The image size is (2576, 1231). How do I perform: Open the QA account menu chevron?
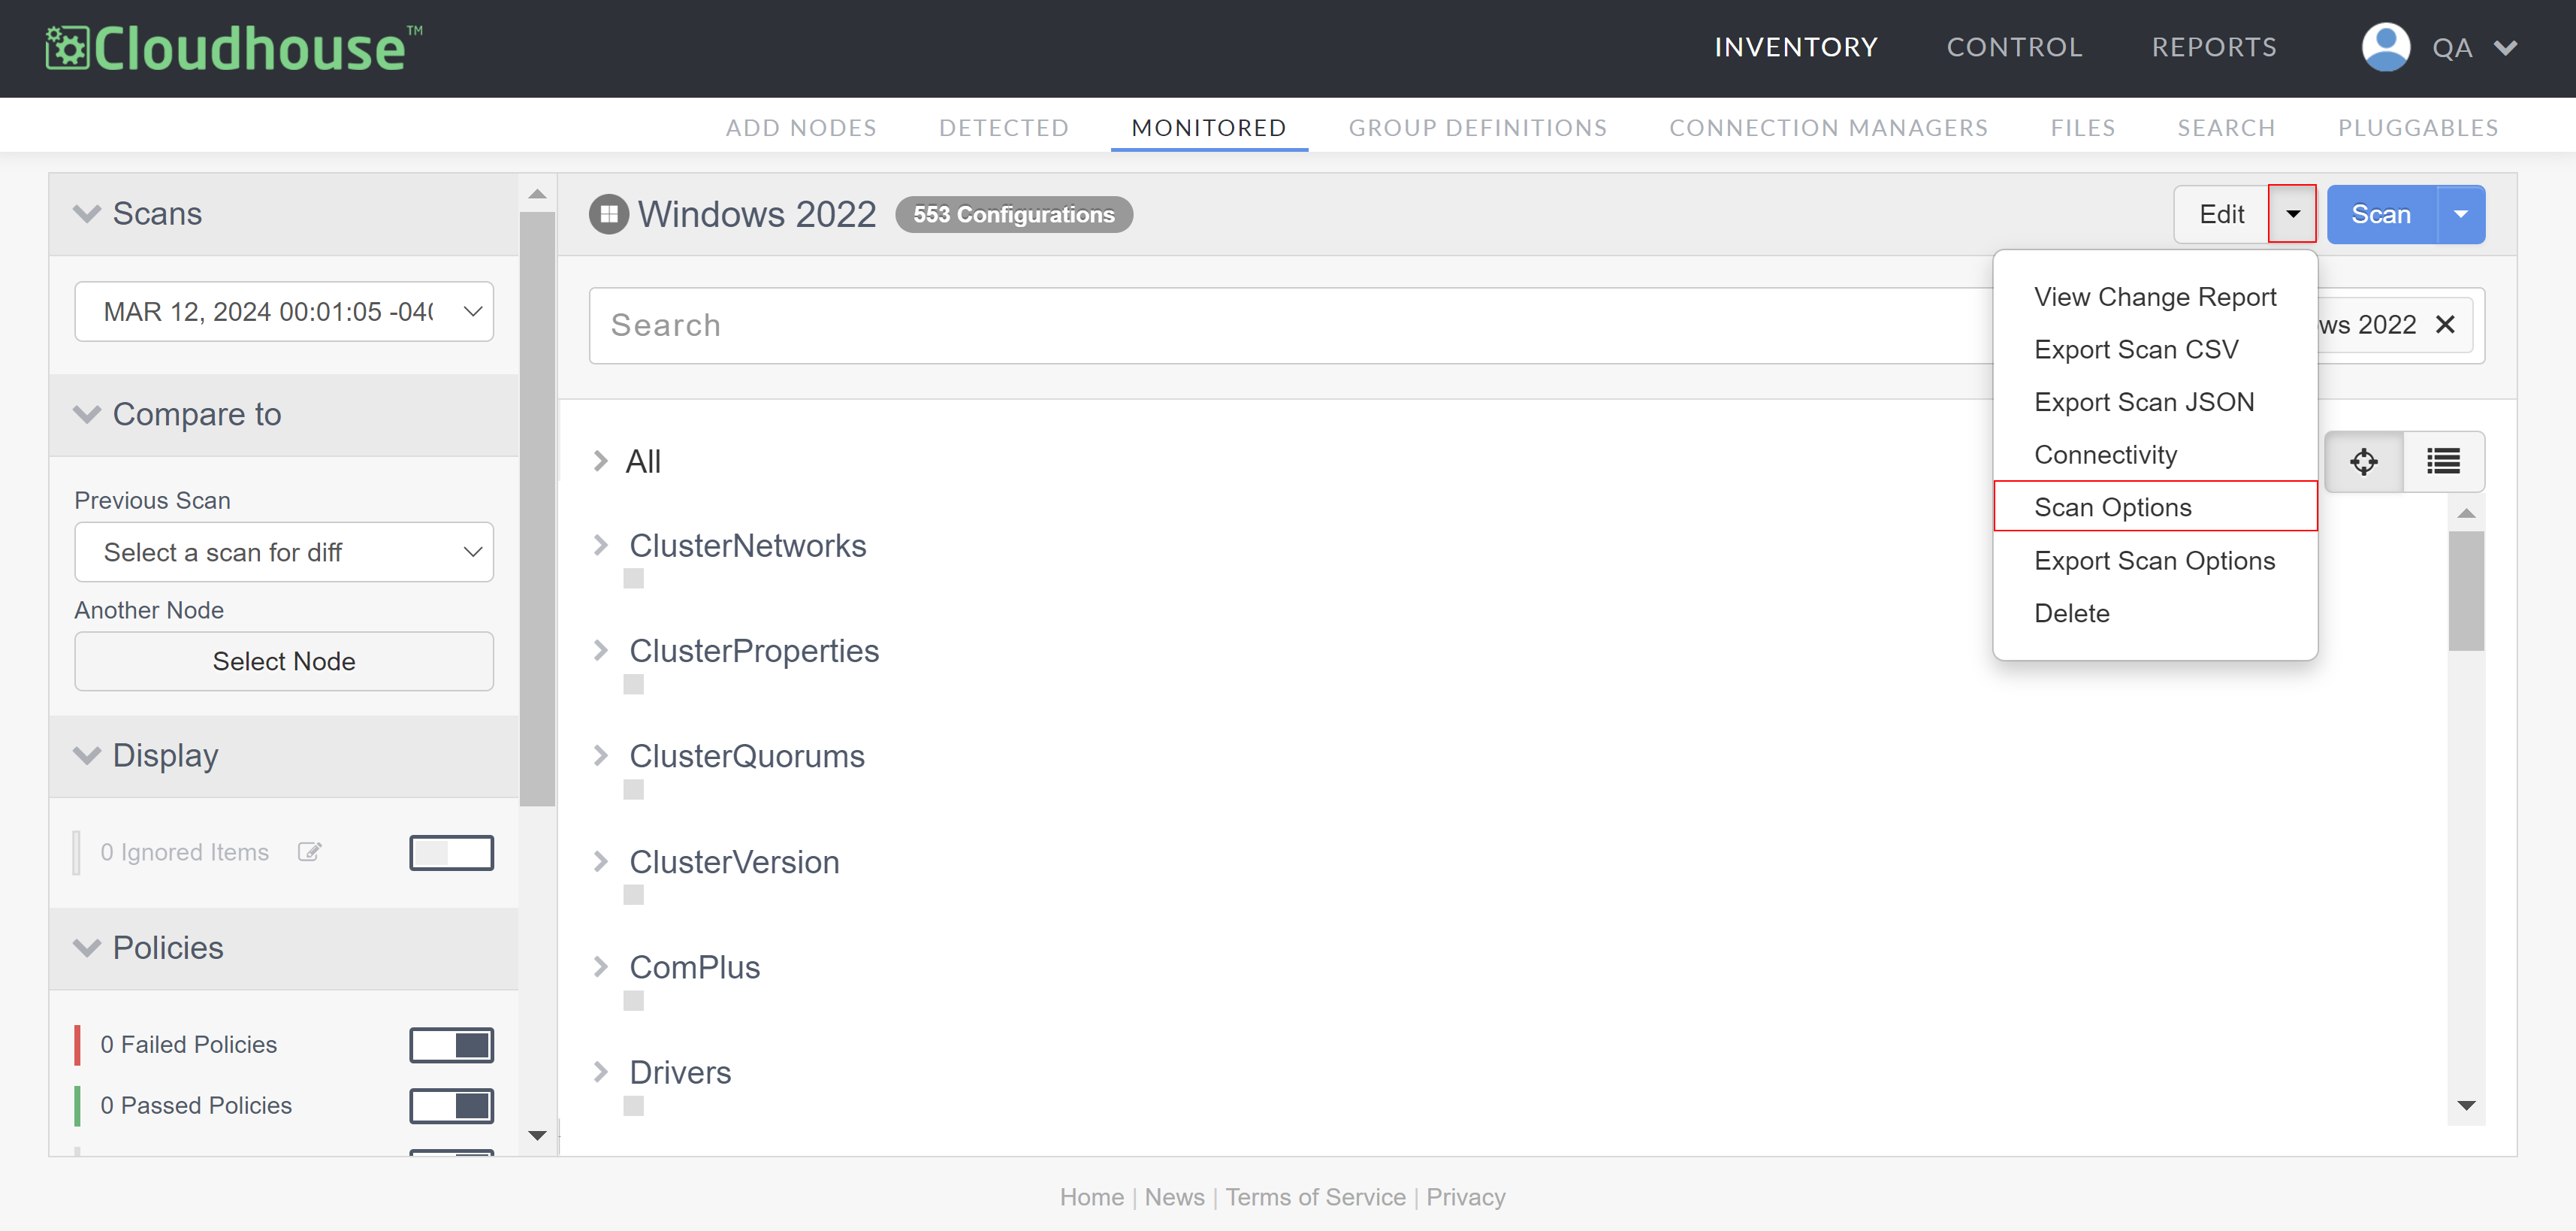pyautogui.click(x=2506, y=48)
